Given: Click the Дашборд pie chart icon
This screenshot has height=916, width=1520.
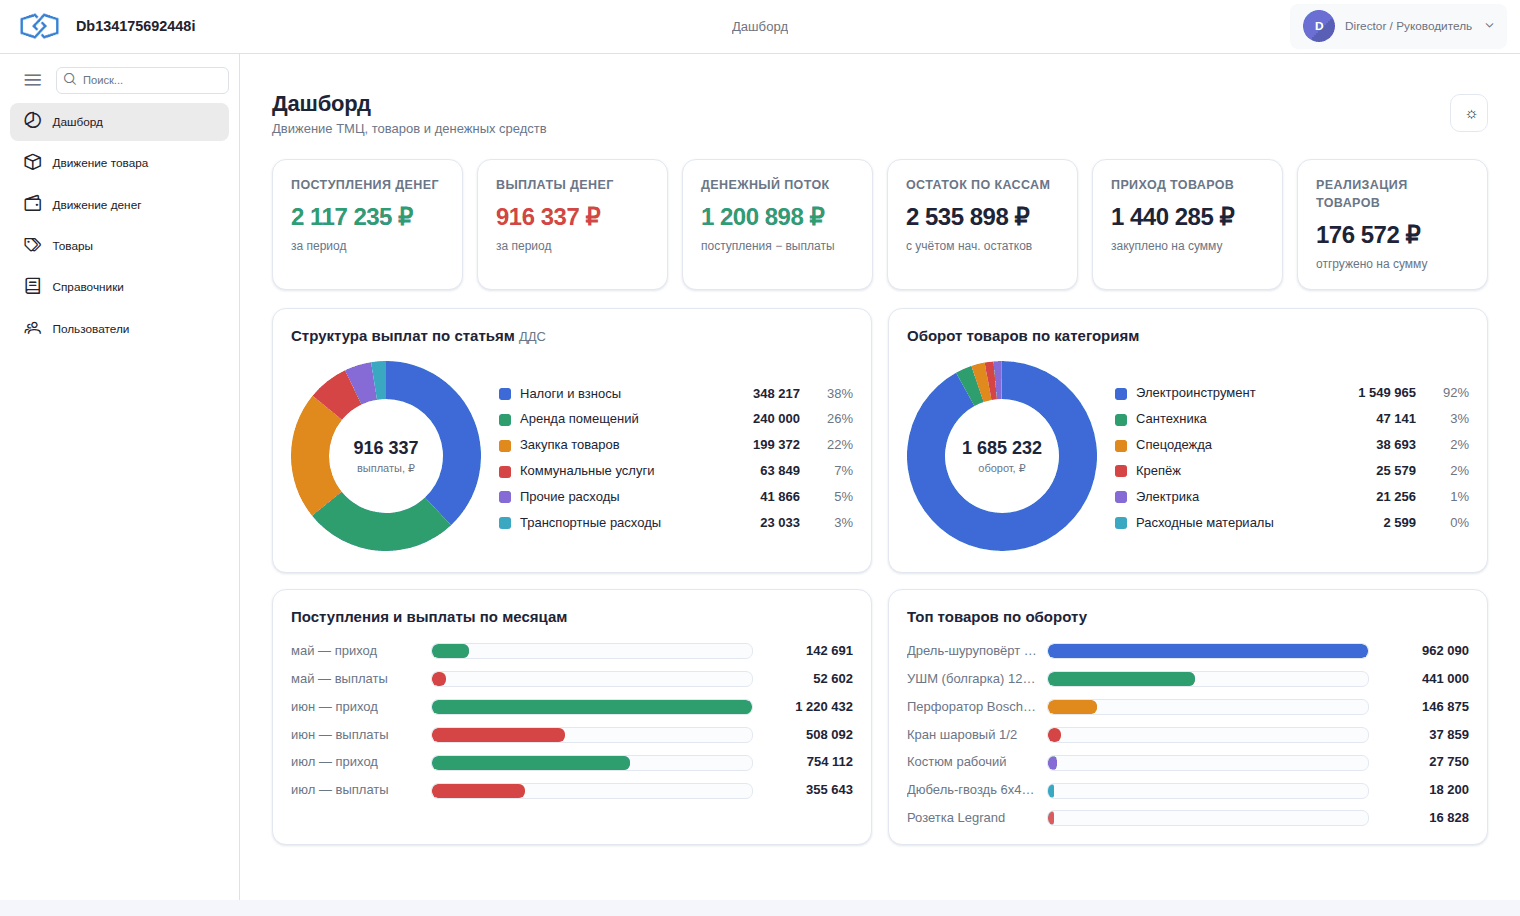Looking at the screenshot, I should click(33, 121).
